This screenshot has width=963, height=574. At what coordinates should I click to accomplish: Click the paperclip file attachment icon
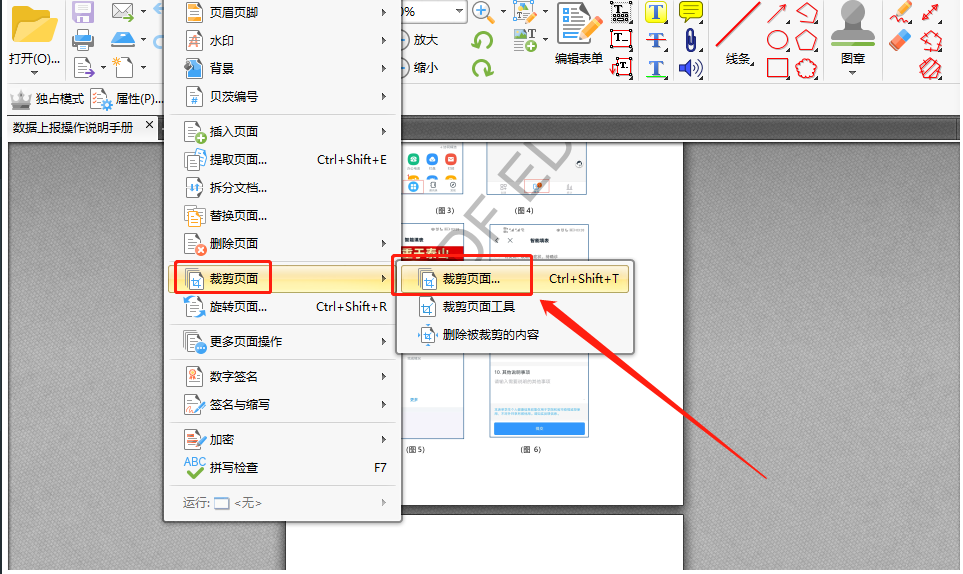691,41
